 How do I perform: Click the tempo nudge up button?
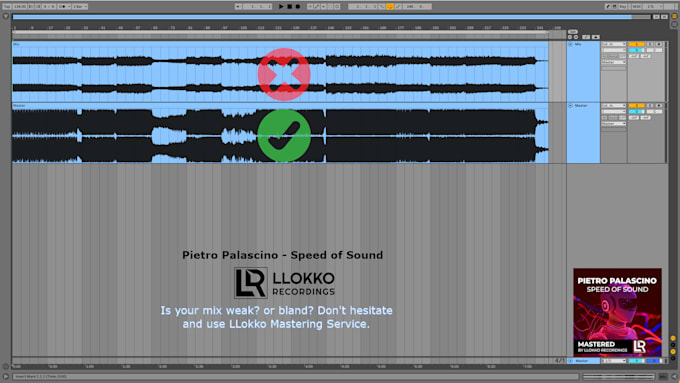tap(38, 7)
